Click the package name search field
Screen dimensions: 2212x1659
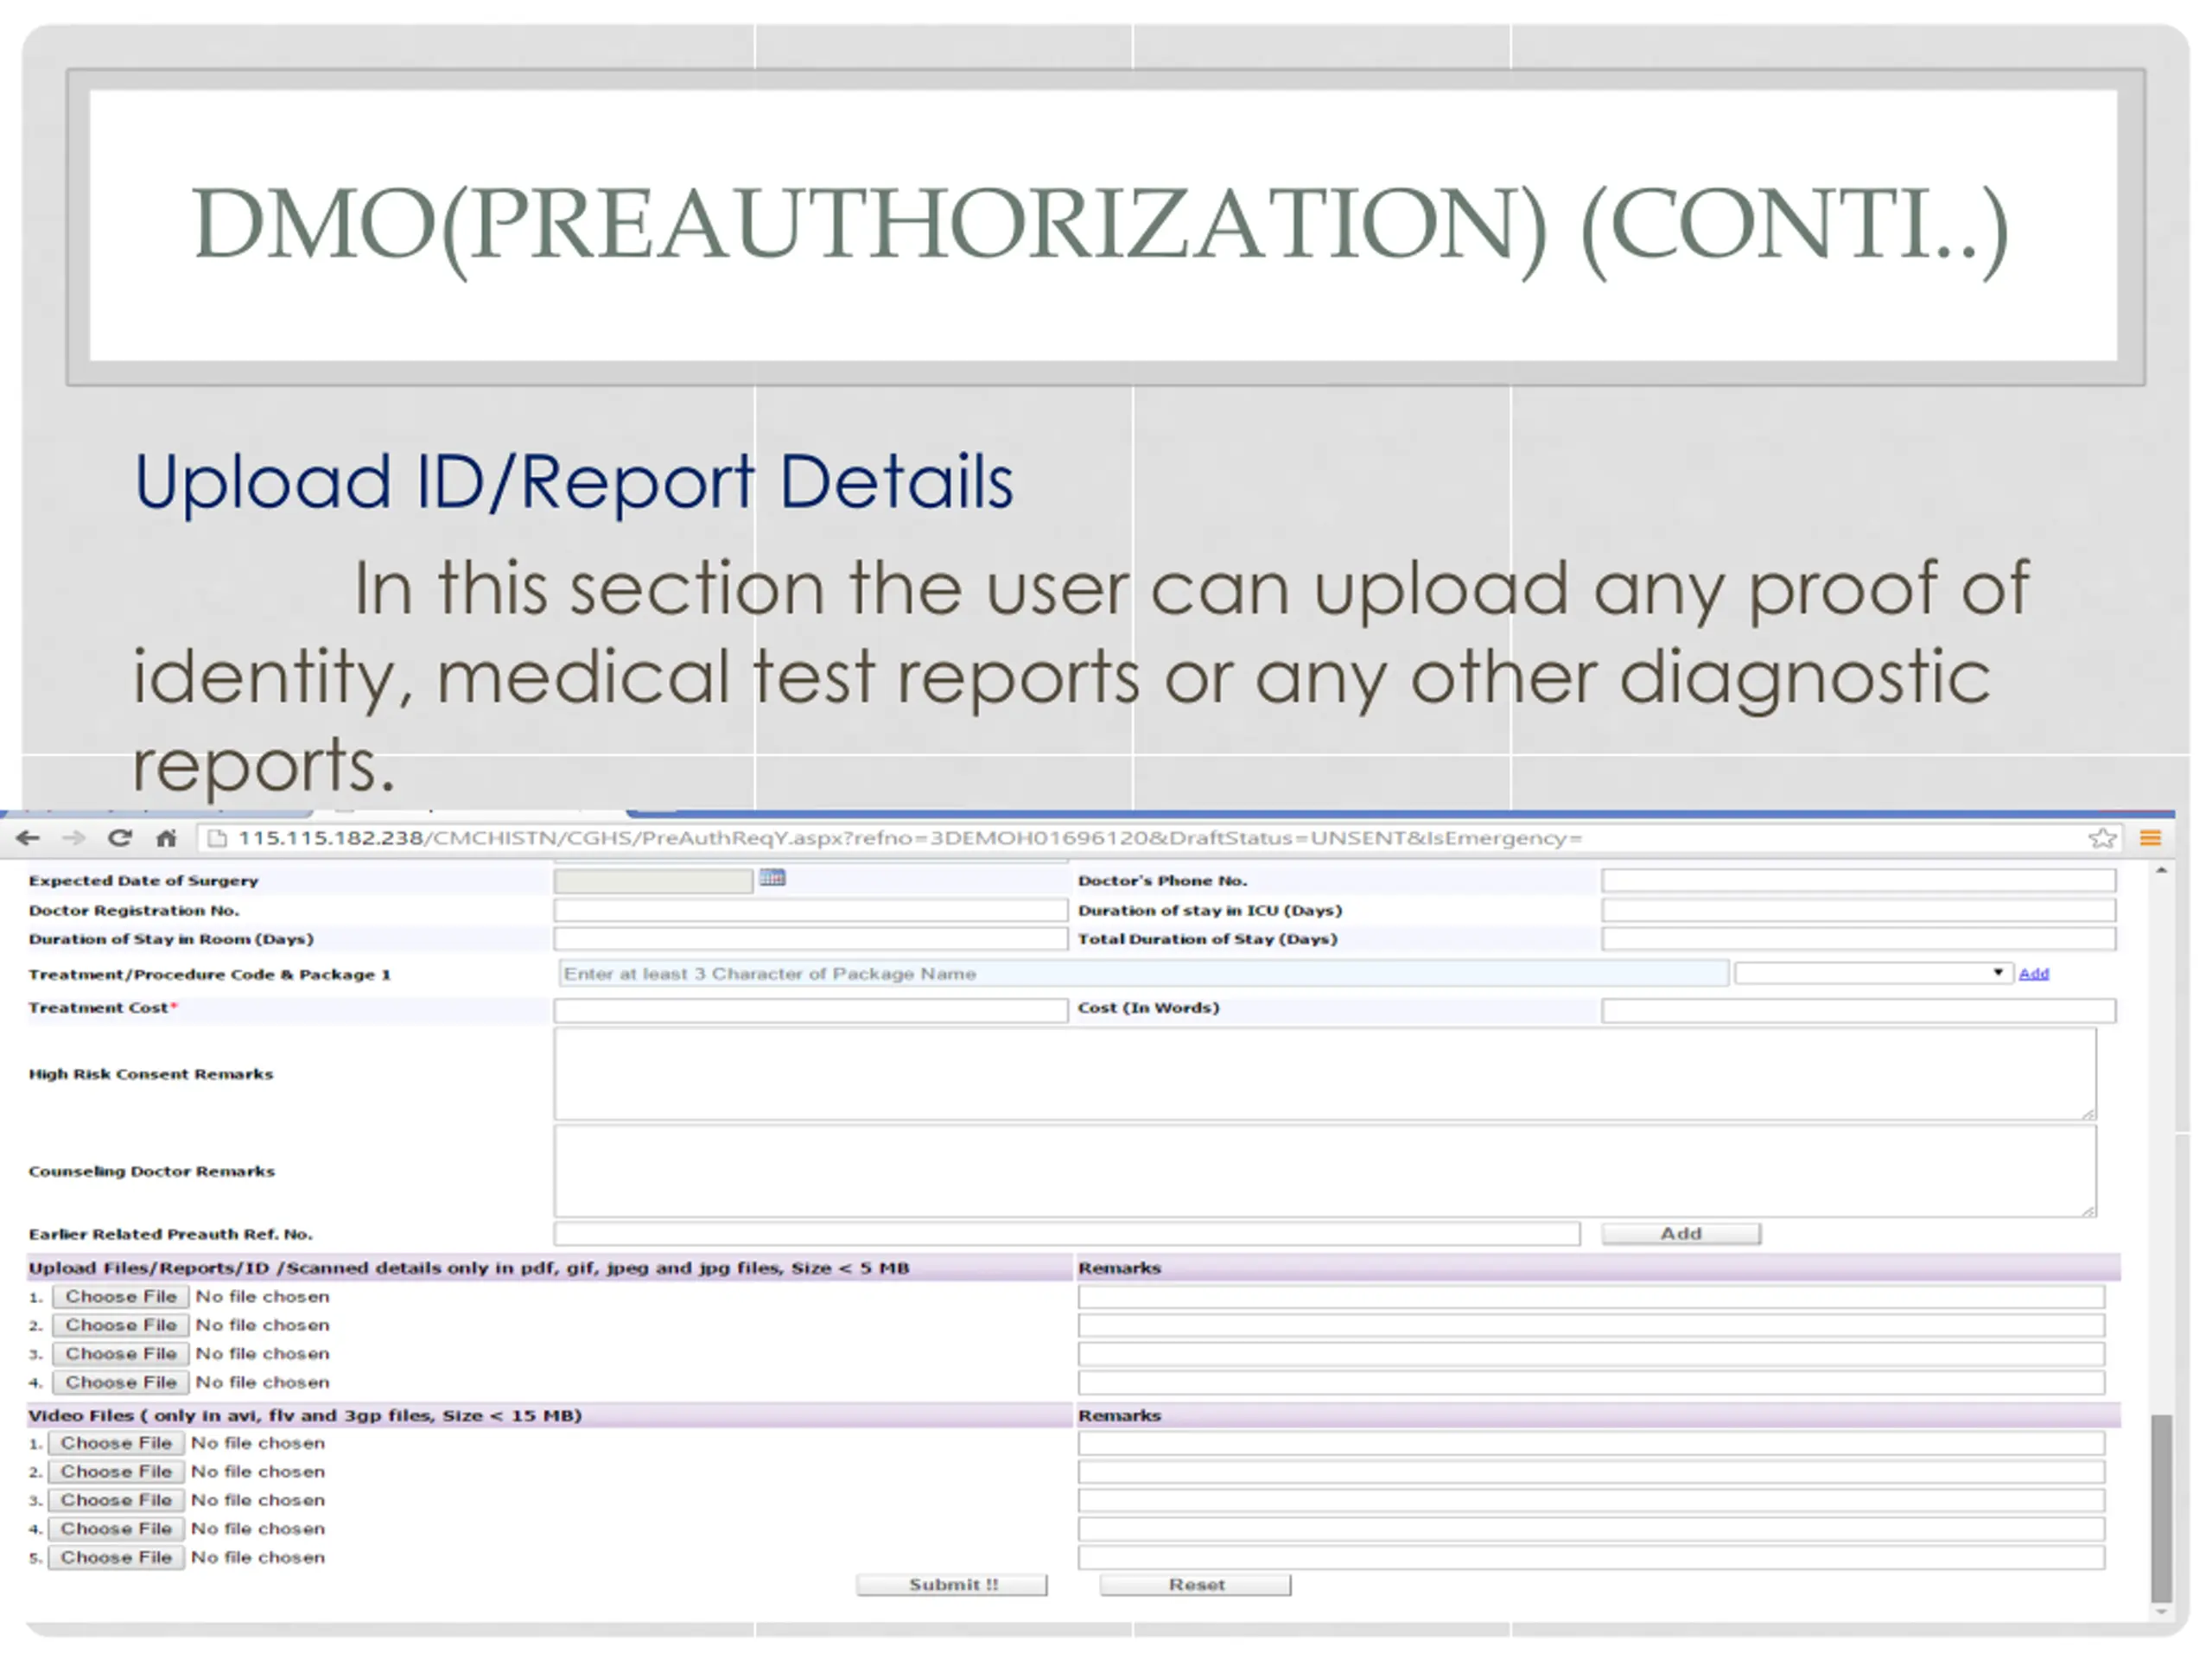click(1143, 974)
